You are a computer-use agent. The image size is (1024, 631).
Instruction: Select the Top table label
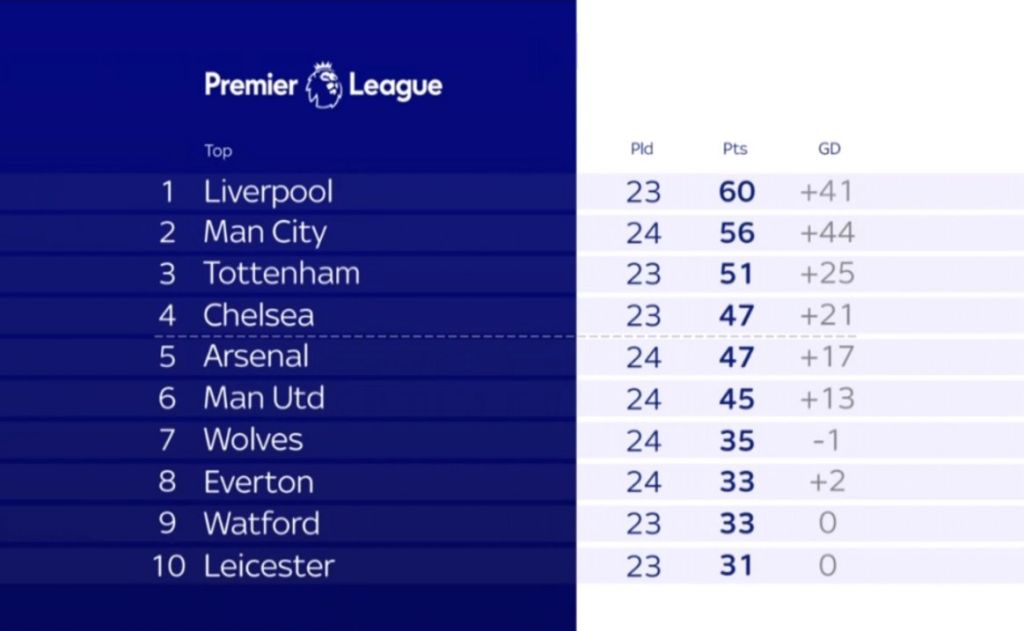coord(218,151)
